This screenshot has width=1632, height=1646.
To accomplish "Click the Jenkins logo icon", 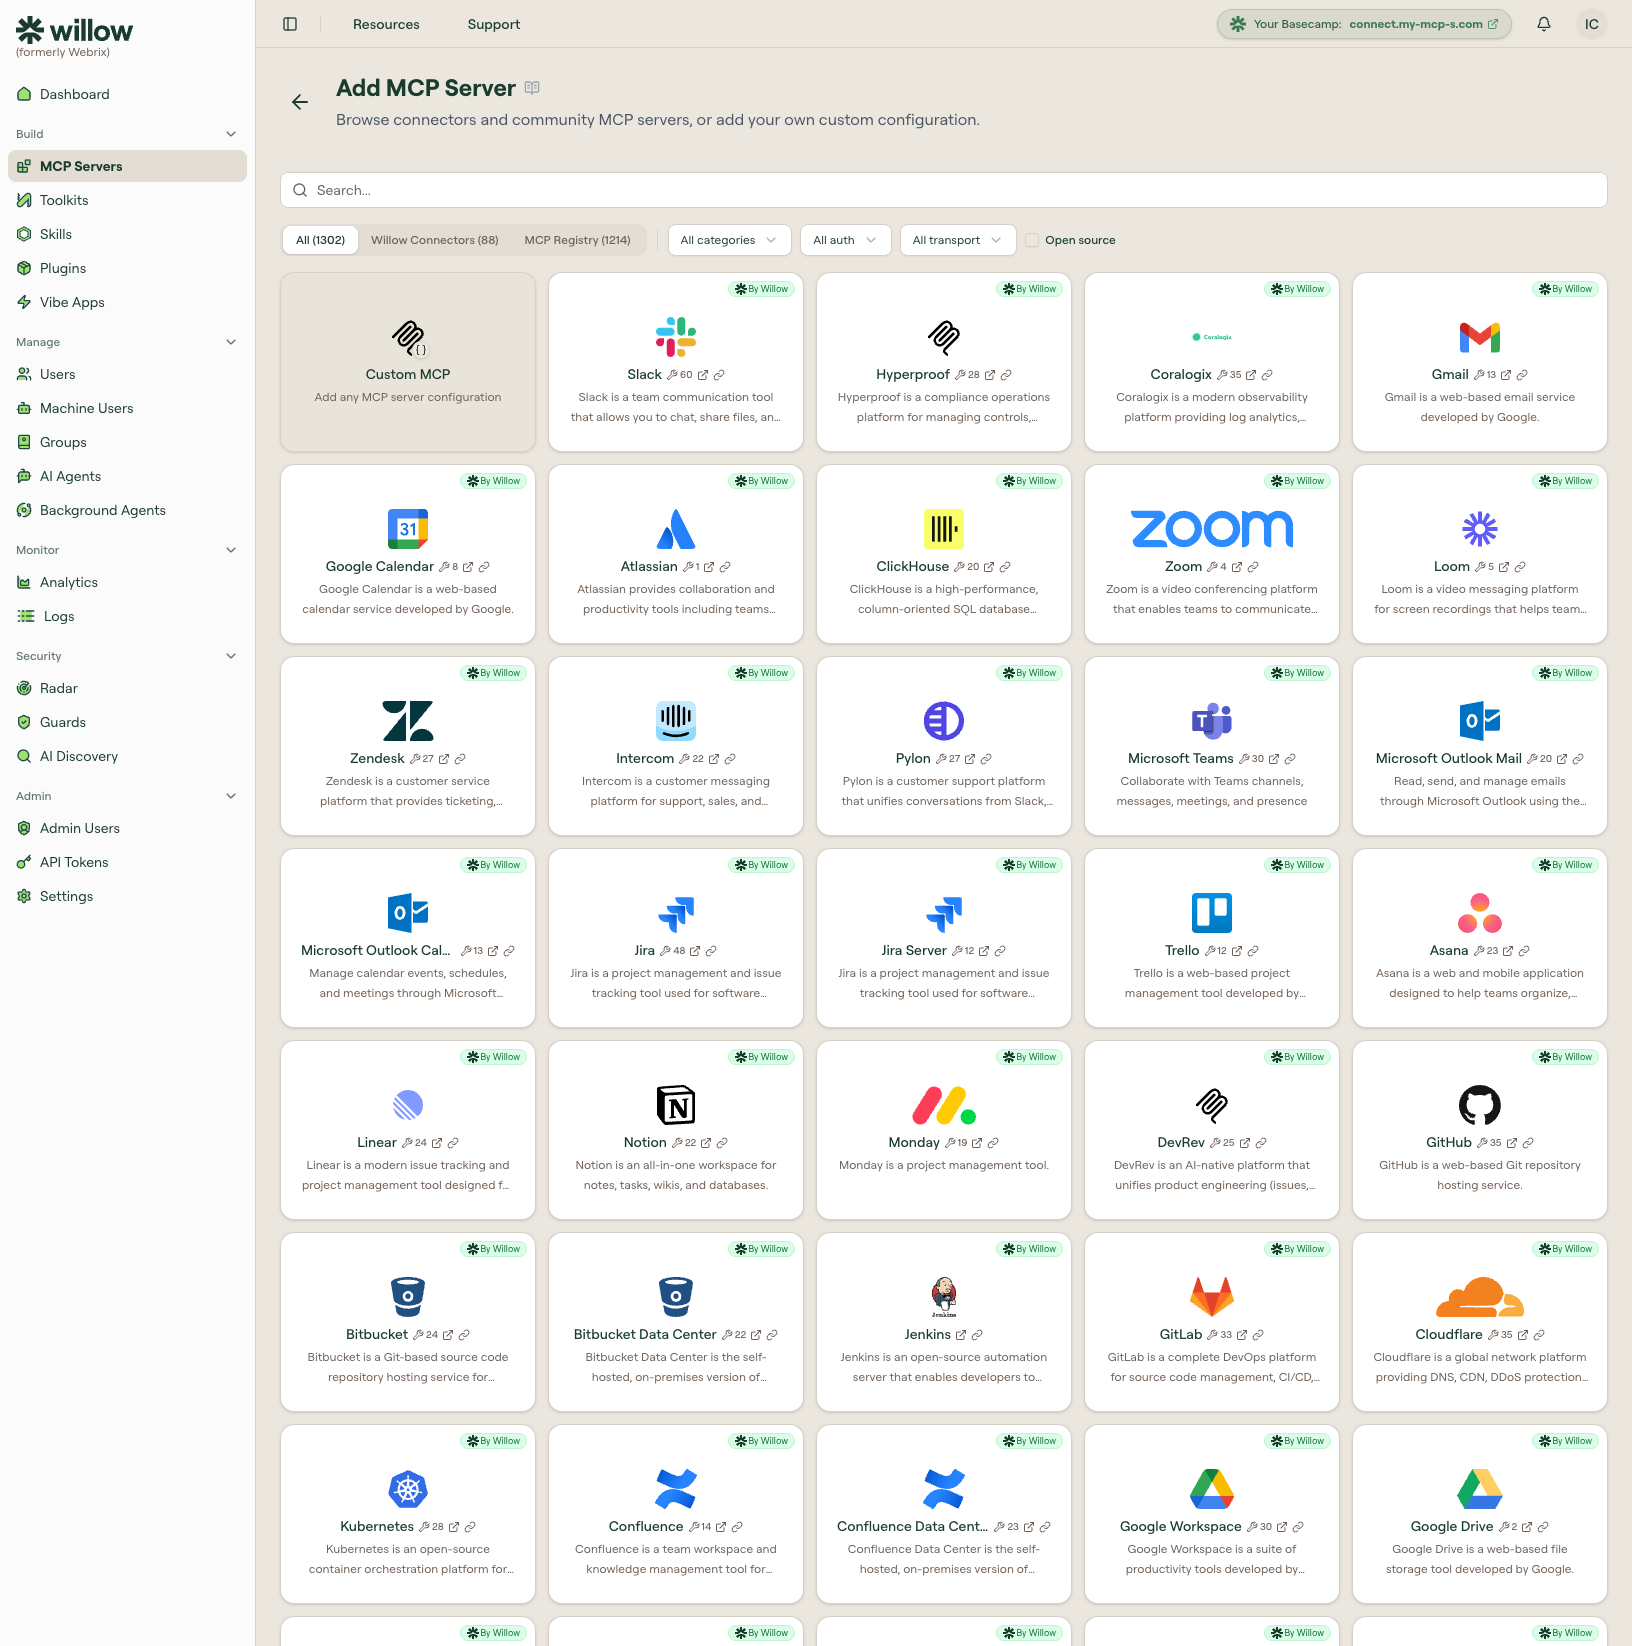I will (944, 1297).
